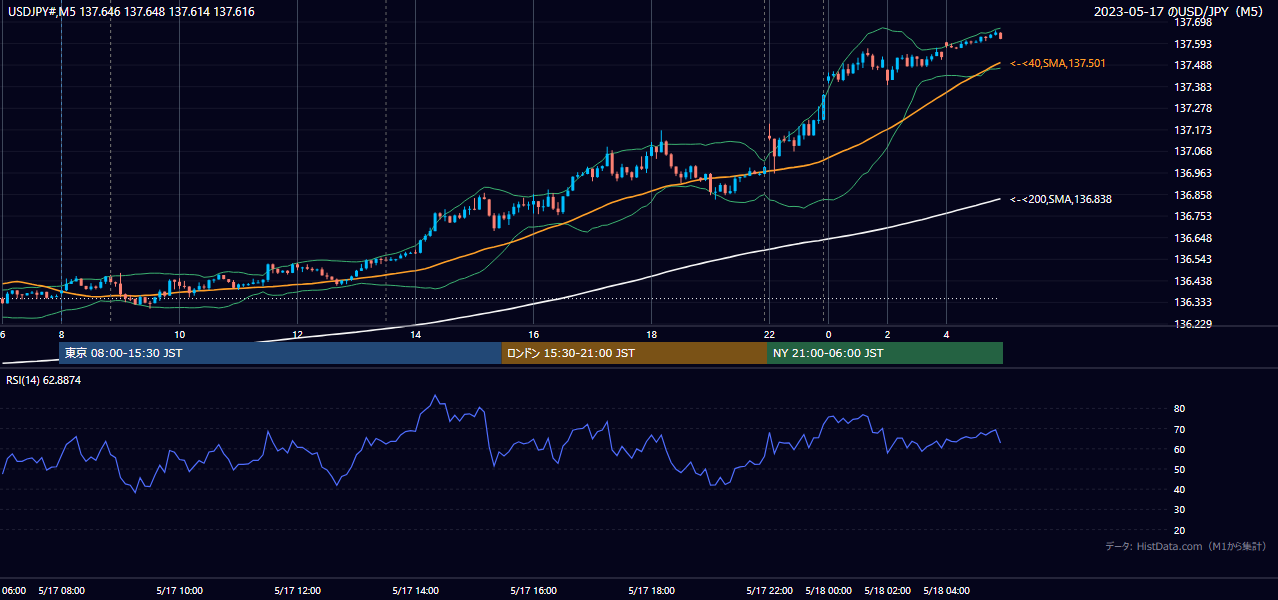Click the 5/17 08:00 bottom date label
This screenshot has width=1278, height=600.
61,590
